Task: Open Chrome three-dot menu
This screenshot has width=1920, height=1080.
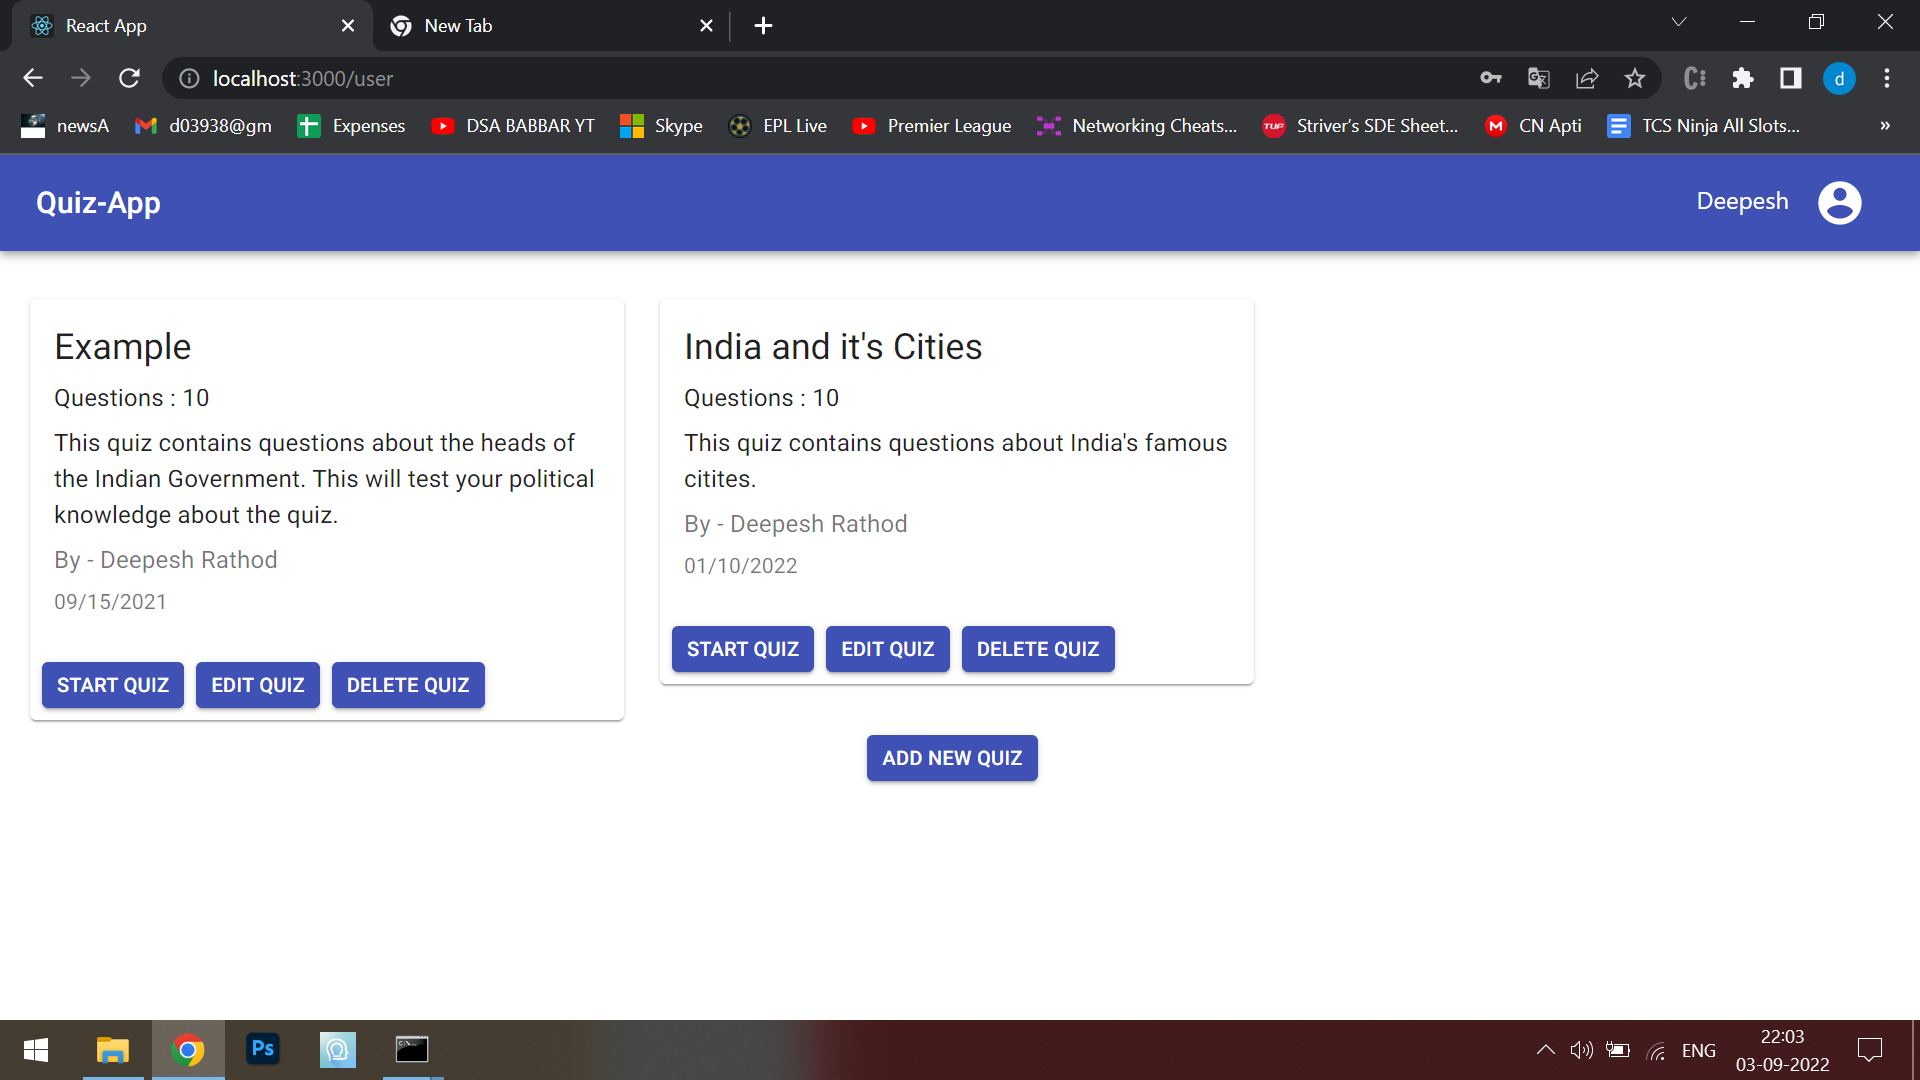Action: point(1887,78)
